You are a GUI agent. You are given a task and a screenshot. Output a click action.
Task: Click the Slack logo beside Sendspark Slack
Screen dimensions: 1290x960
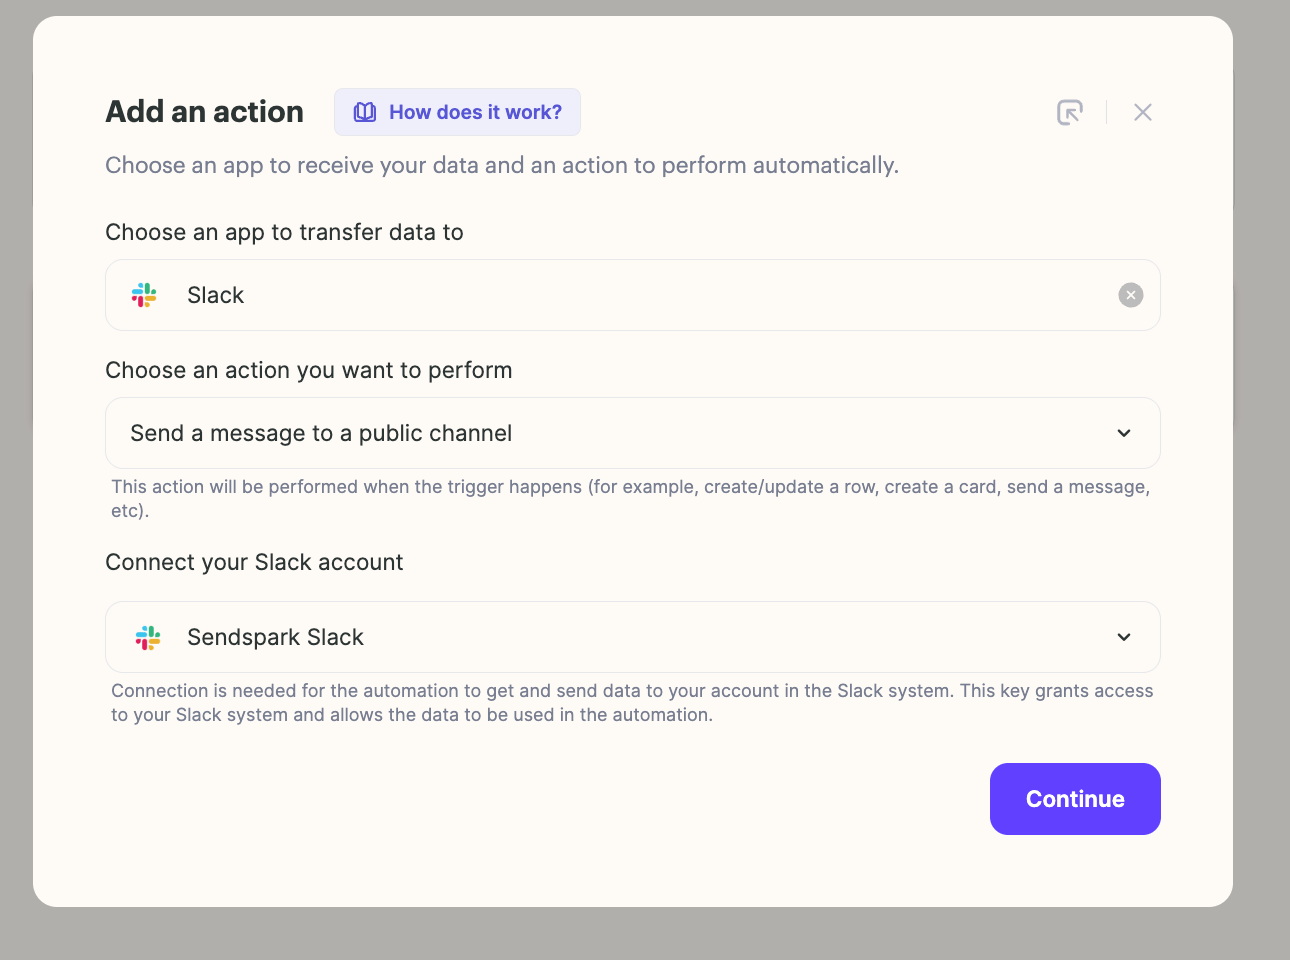(x=148, y=637)
